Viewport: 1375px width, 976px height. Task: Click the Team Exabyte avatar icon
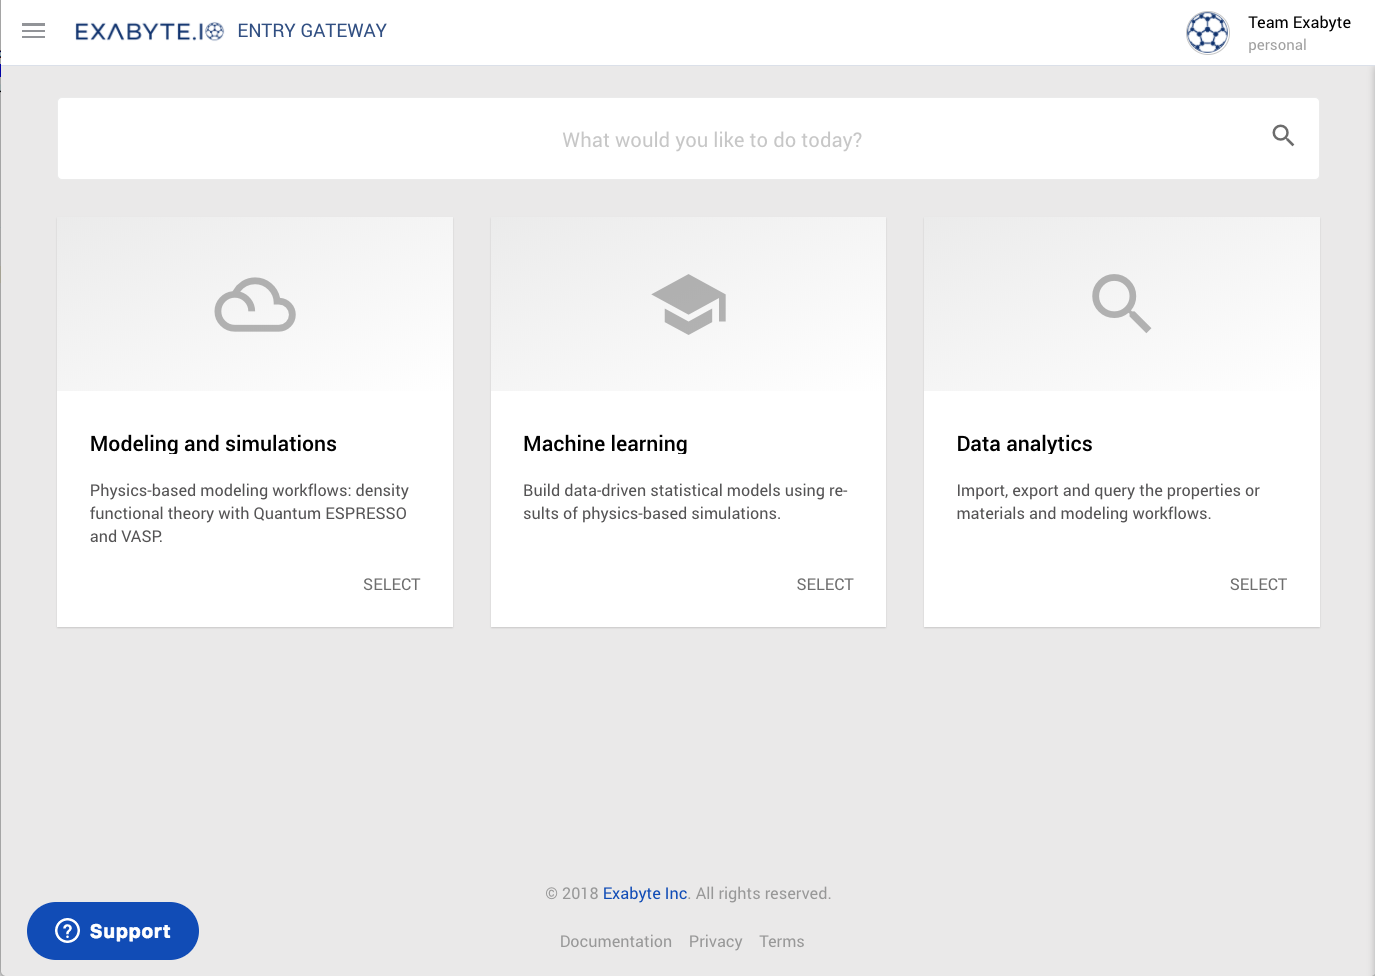(x=1207, y=33)
